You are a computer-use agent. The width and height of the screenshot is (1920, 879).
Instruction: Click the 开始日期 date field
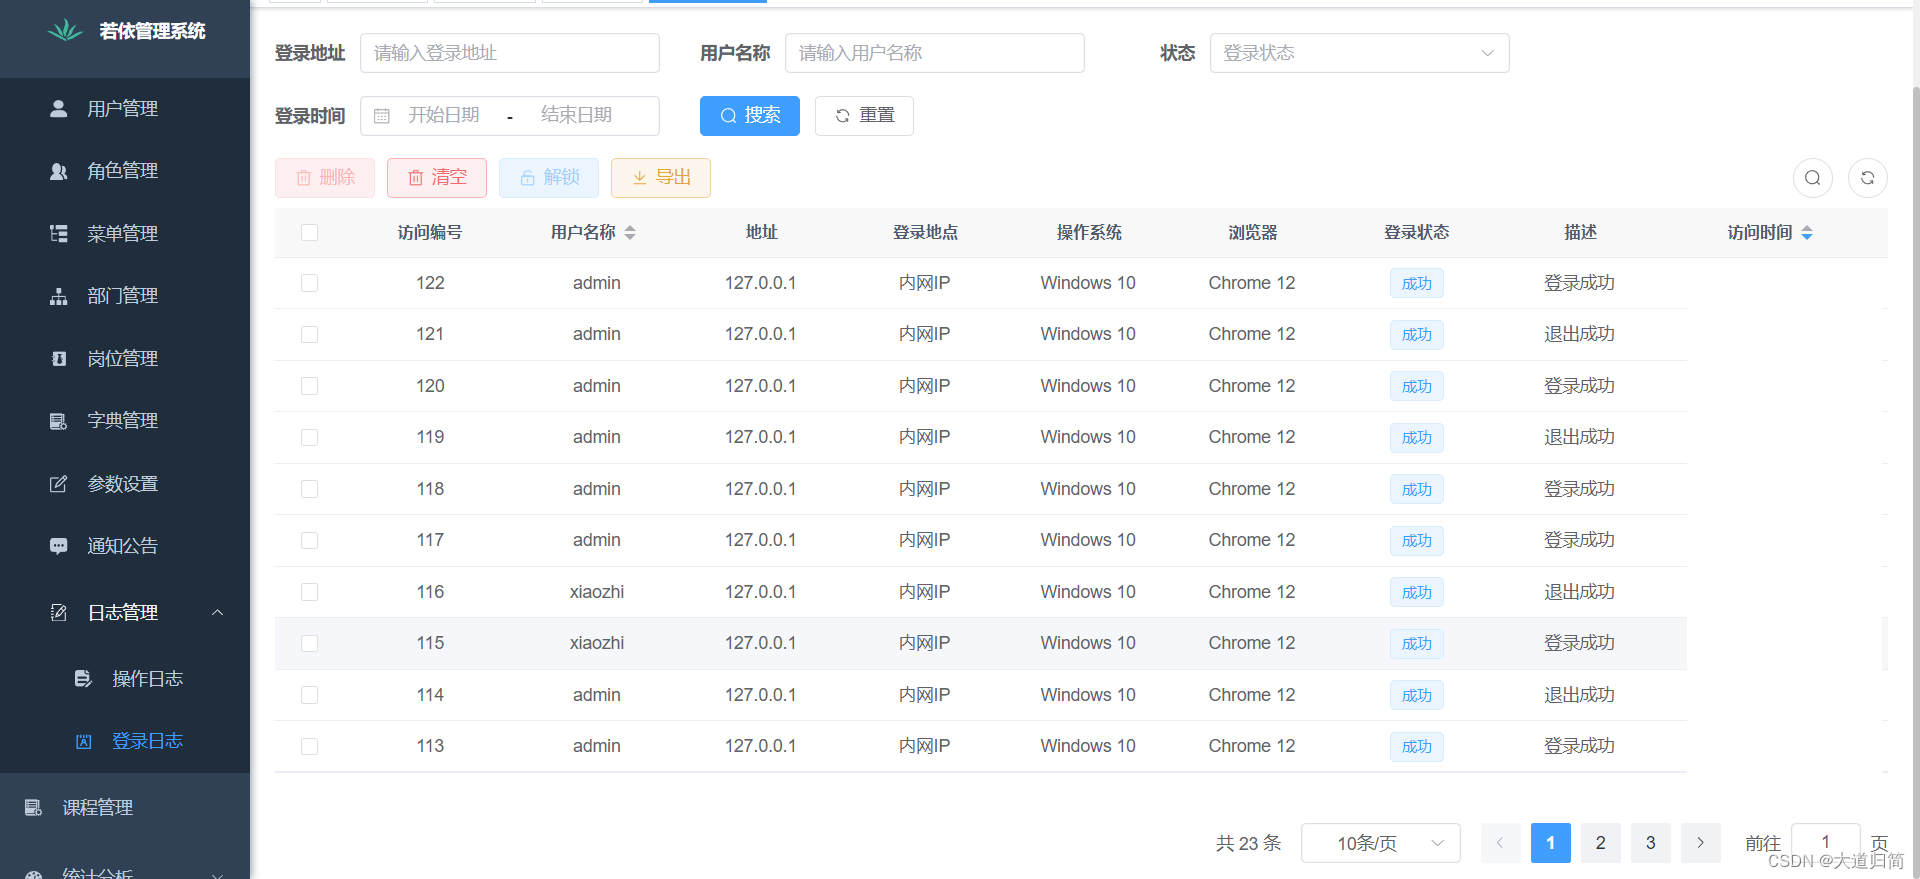coord(444,116)
